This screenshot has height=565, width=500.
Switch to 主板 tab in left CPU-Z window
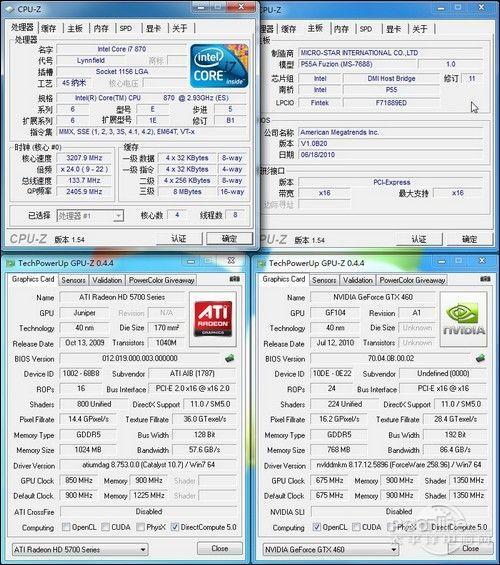coord(75,28)
